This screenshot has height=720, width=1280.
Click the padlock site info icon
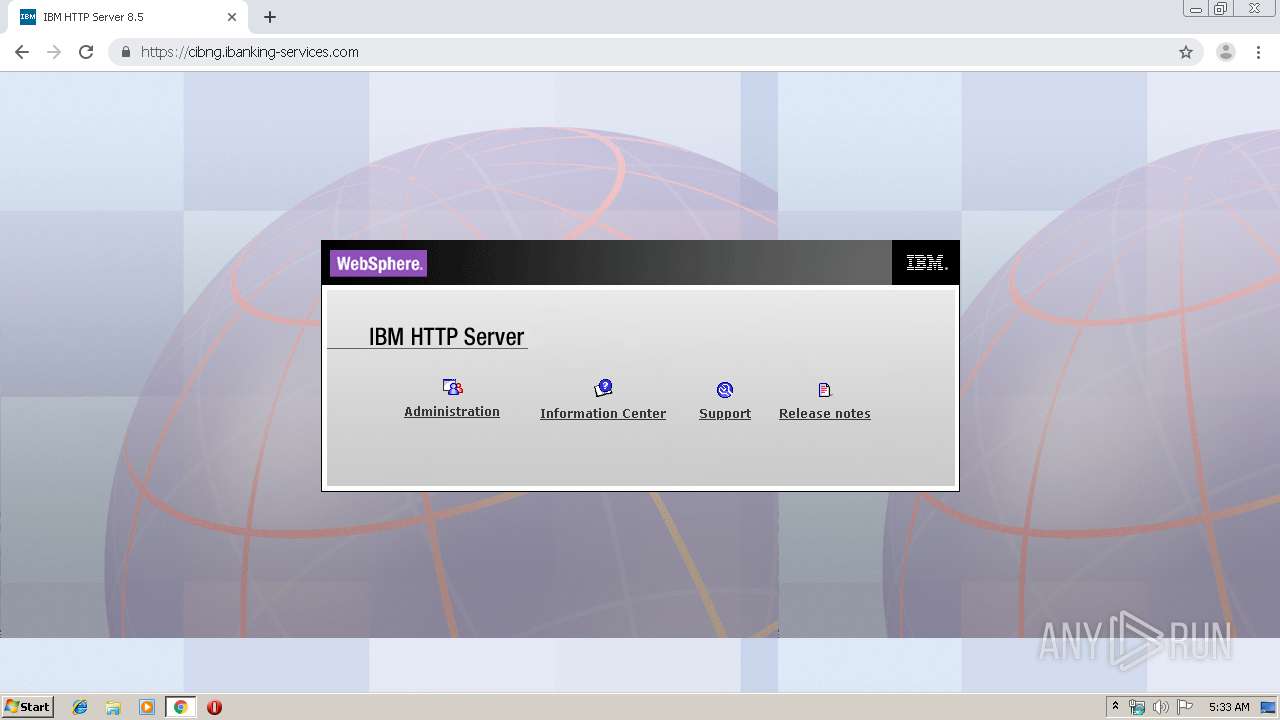[x=126, y=52]
